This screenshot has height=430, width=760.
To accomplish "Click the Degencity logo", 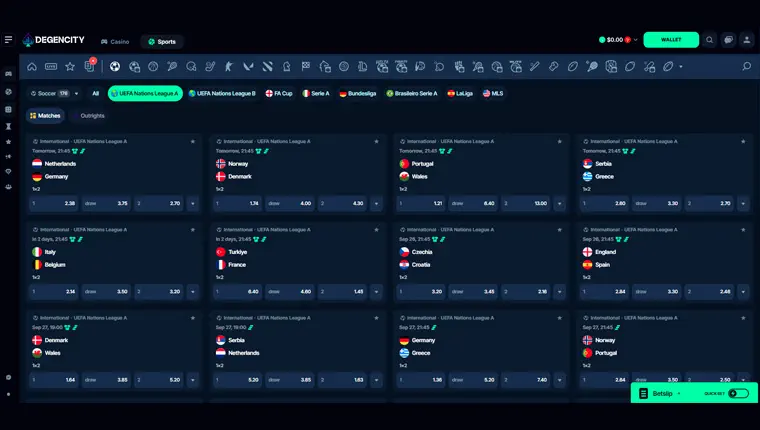I will point(53,40).
